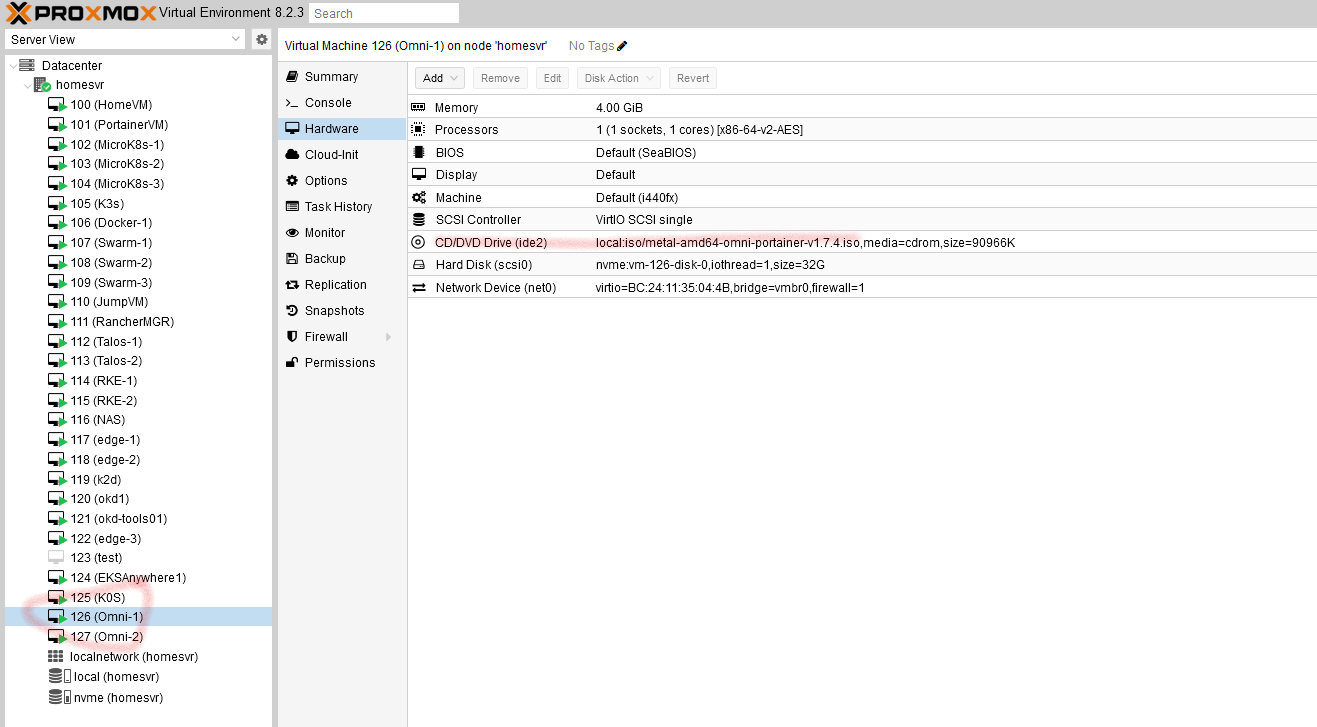The width and height of the screenshot is (1317, 727).
Task: Expand the Firewall submenu arrow
Action: click(388, 337)
